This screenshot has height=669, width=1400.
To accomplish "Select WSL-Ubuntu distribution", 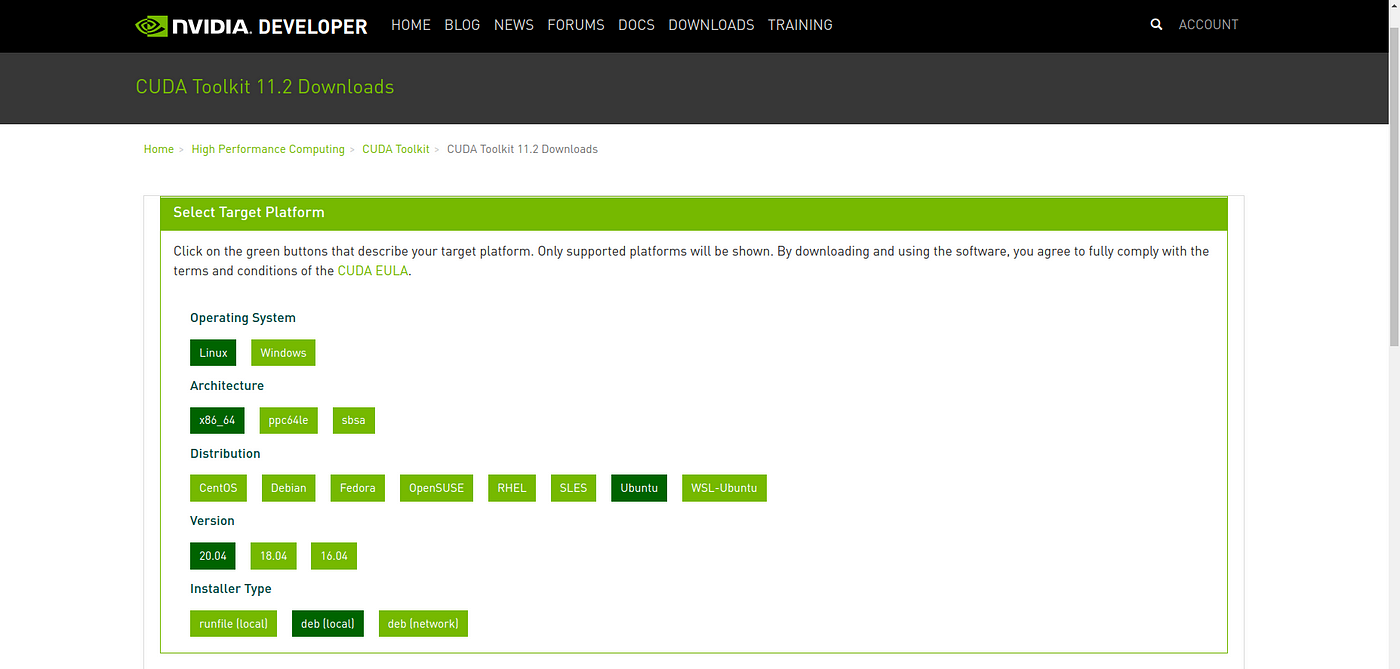I will coord(724,488).
